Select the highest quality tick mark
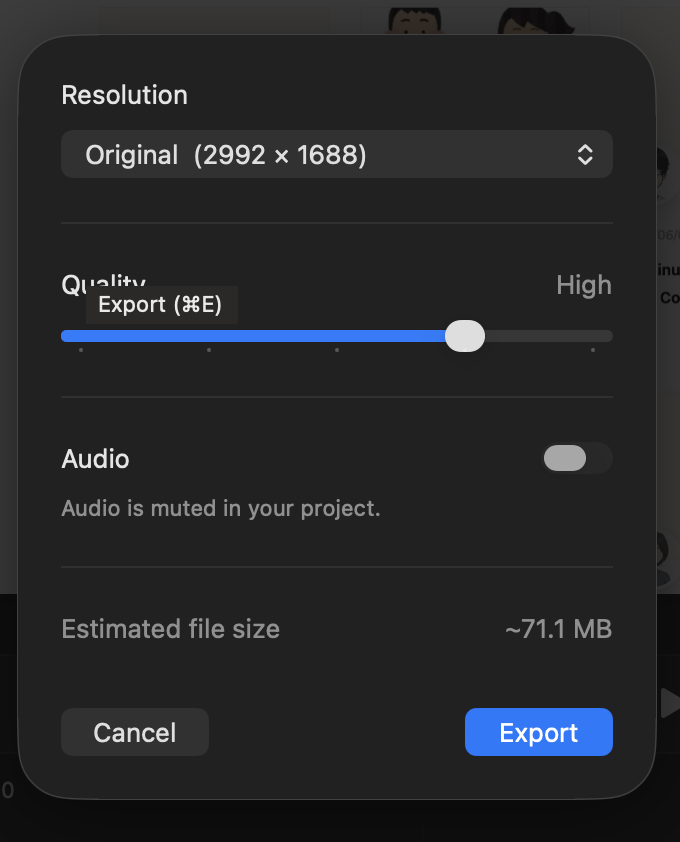The height and width of the screenshot is (842, 680). click(593, 350)
